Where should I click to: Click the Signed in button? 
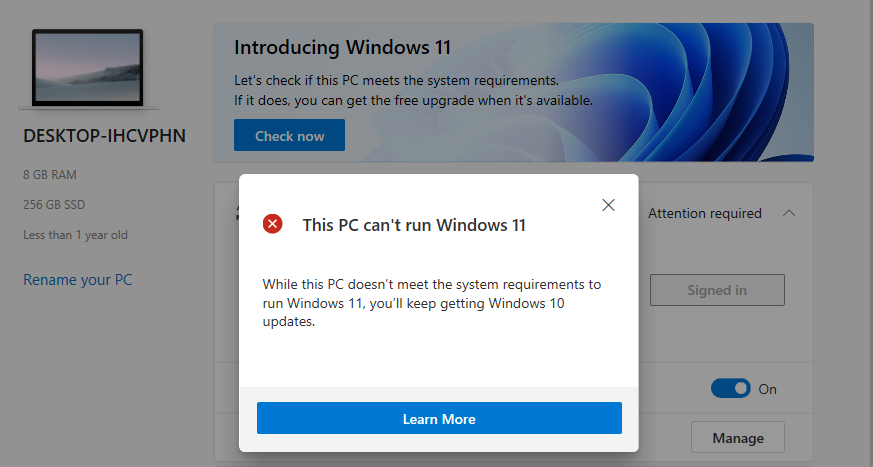[x=717, y=290]
